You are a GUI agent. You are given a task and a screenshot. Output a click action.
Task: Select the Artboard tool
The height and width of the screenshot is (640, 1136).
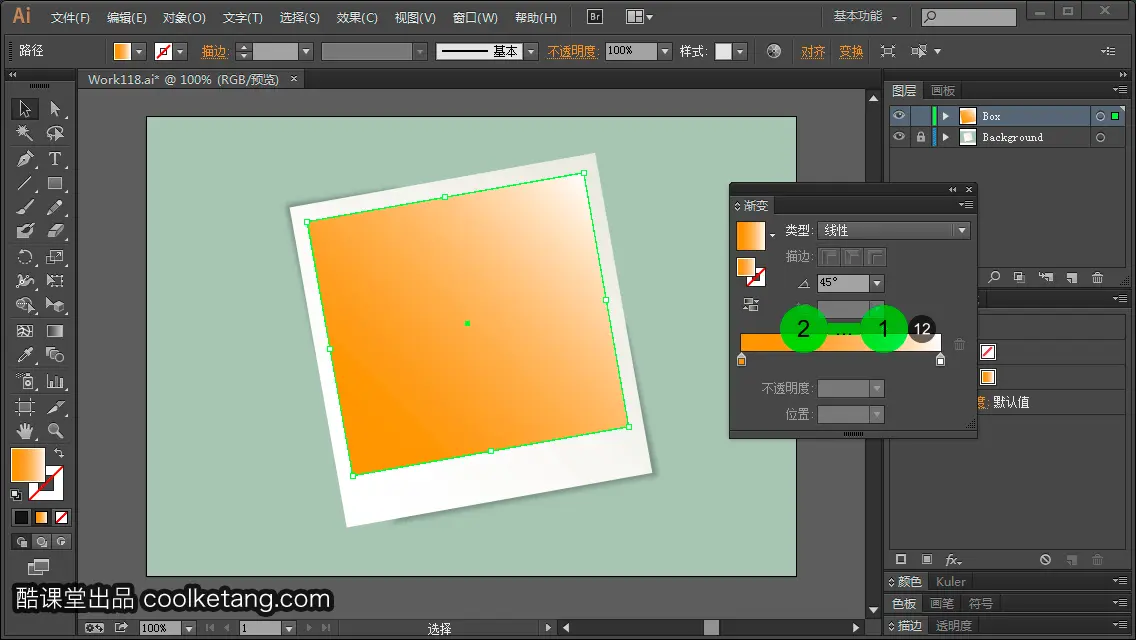(25, 406)
